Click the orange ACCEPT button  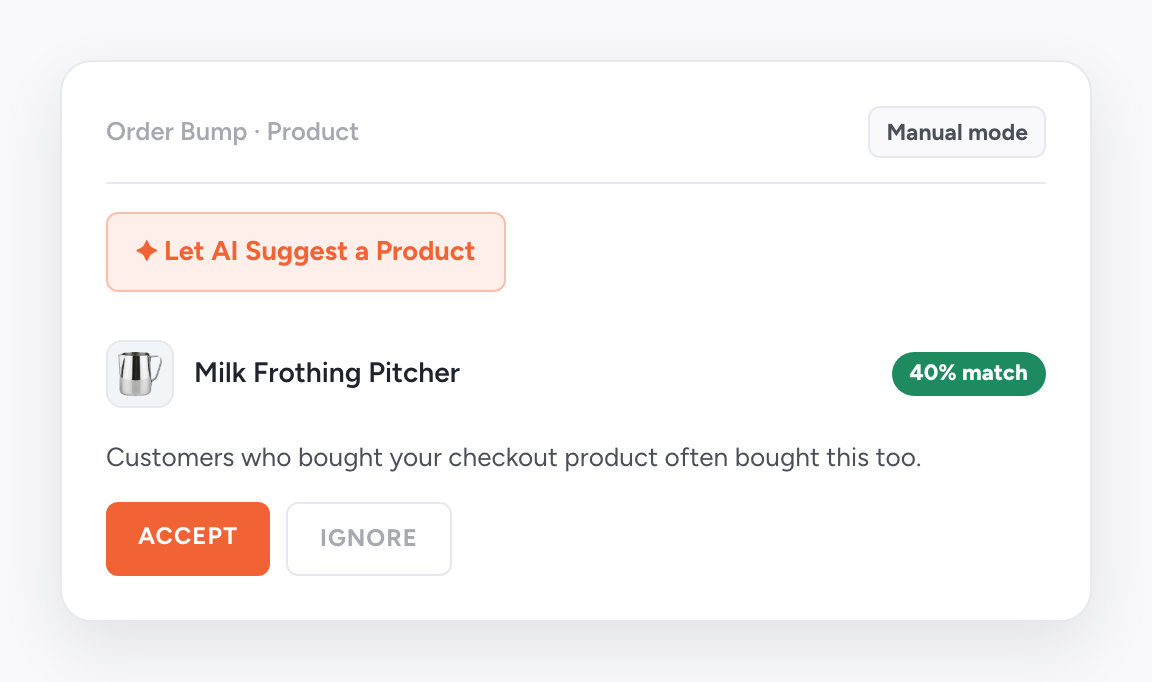coord(187,538)
